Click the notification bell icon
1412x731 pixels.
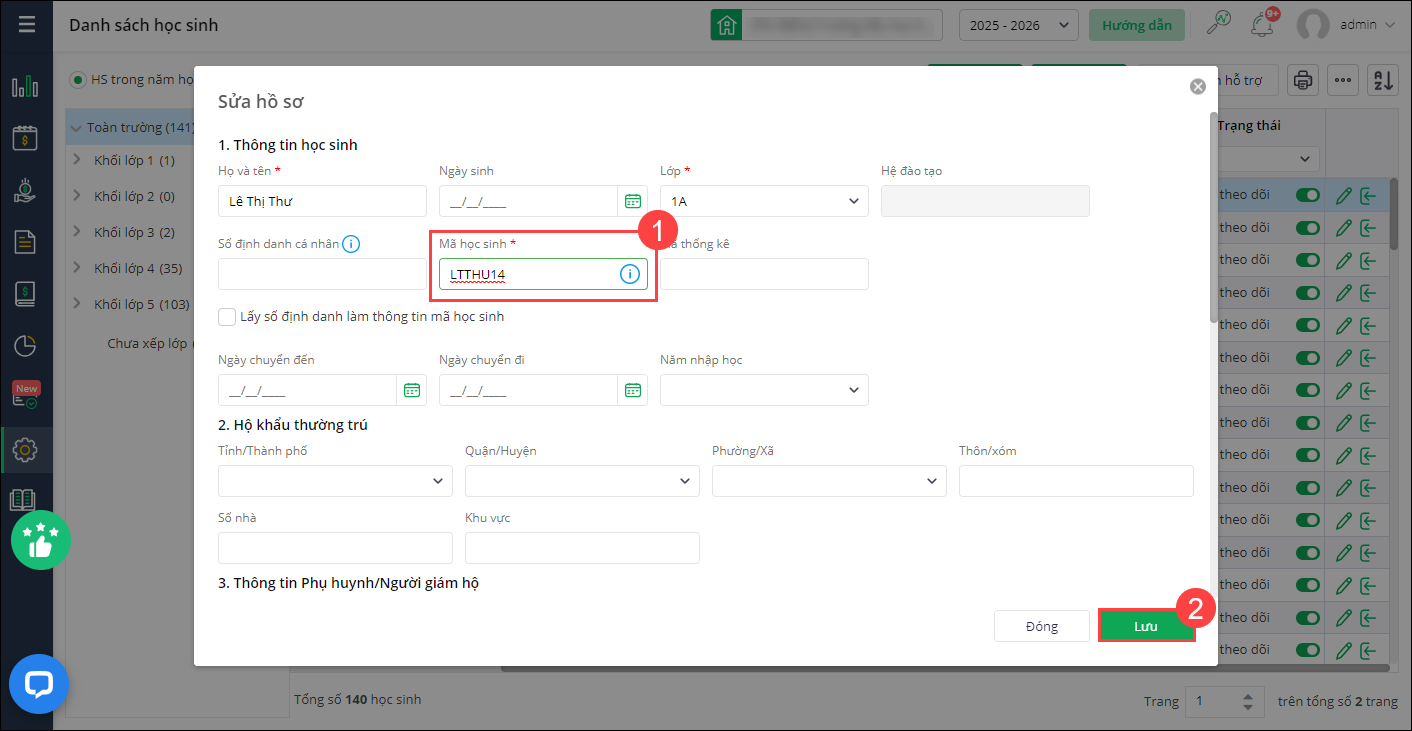point(1262,24)
